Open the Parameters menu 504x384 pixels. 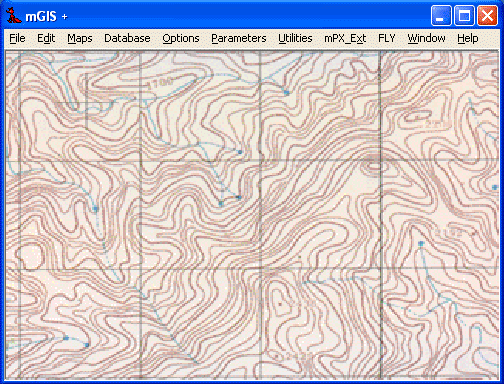(x=239, y=38)
